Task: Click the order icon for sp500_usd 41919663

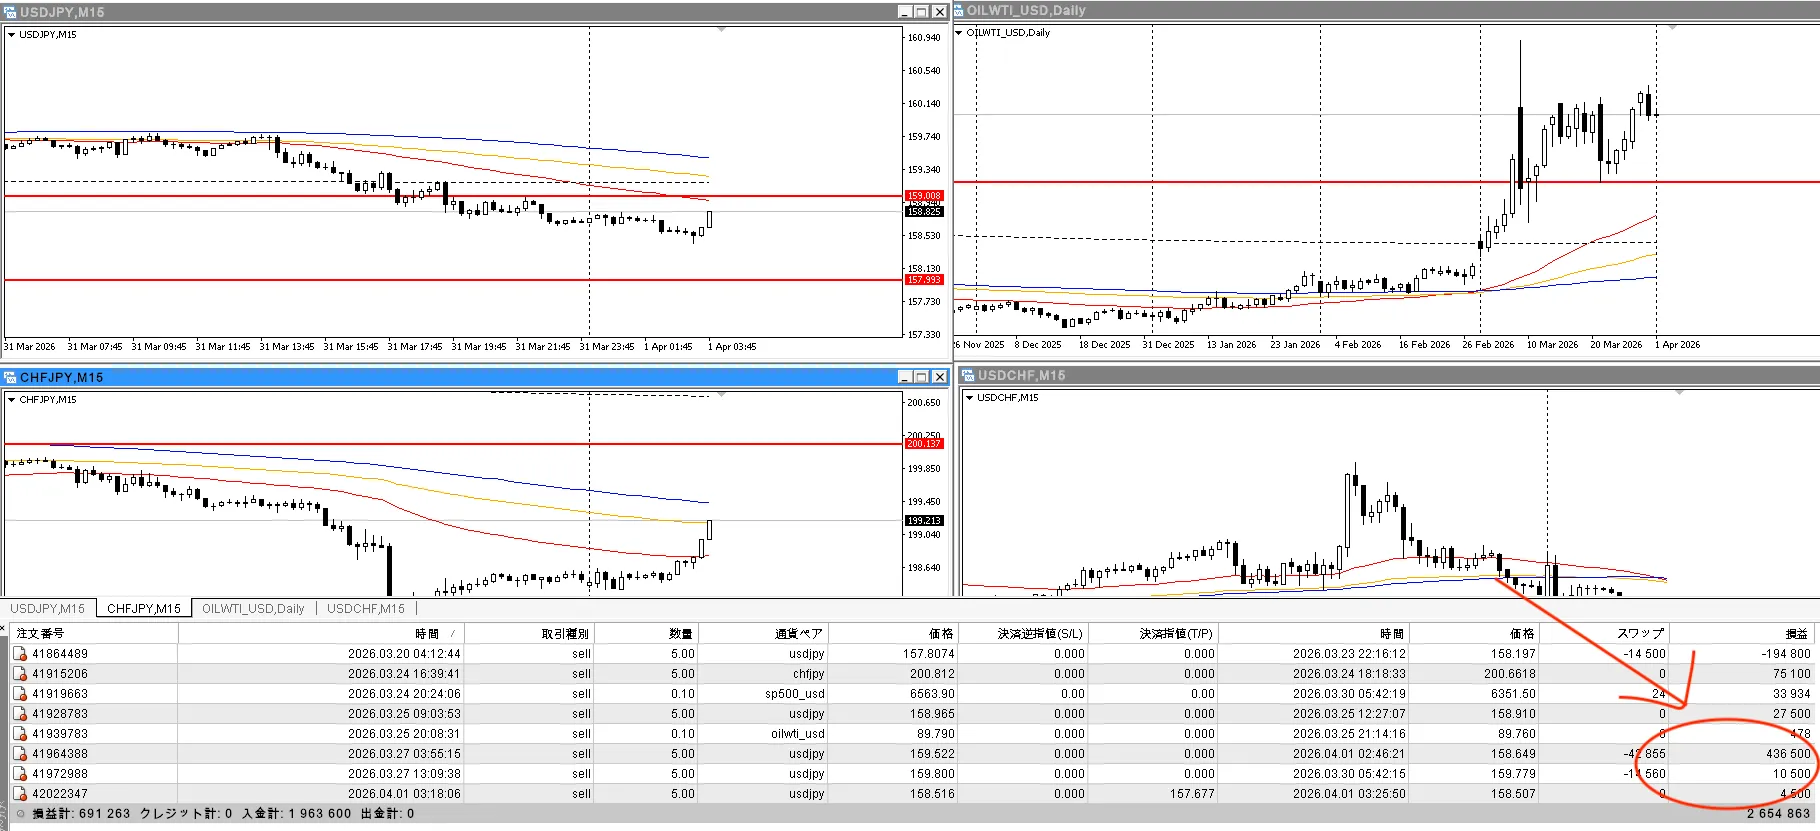Action: tap(20, 694)
